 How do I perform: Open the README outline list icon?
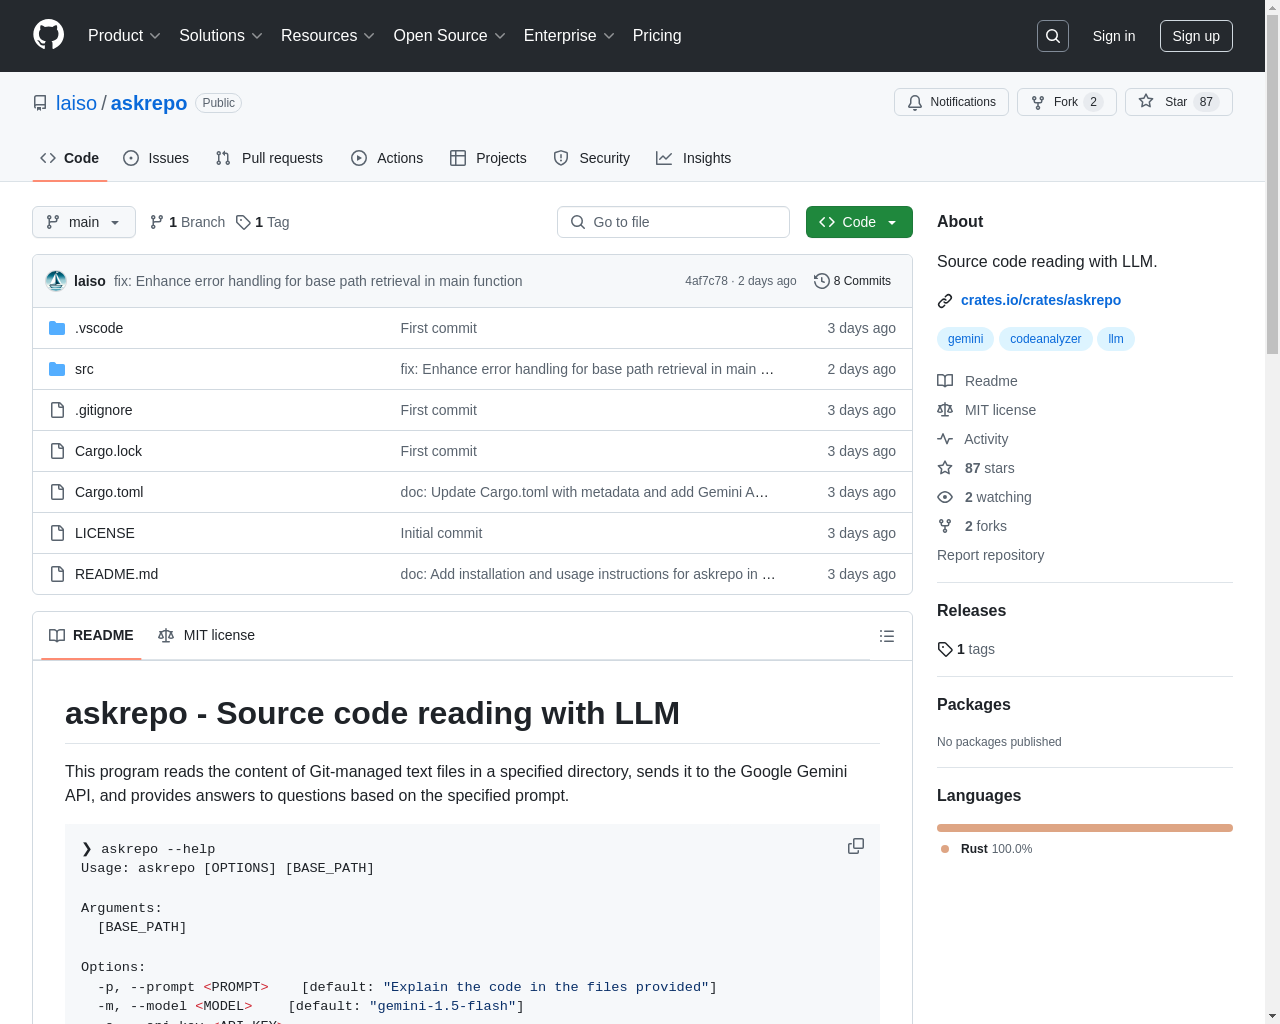point(887,636)
